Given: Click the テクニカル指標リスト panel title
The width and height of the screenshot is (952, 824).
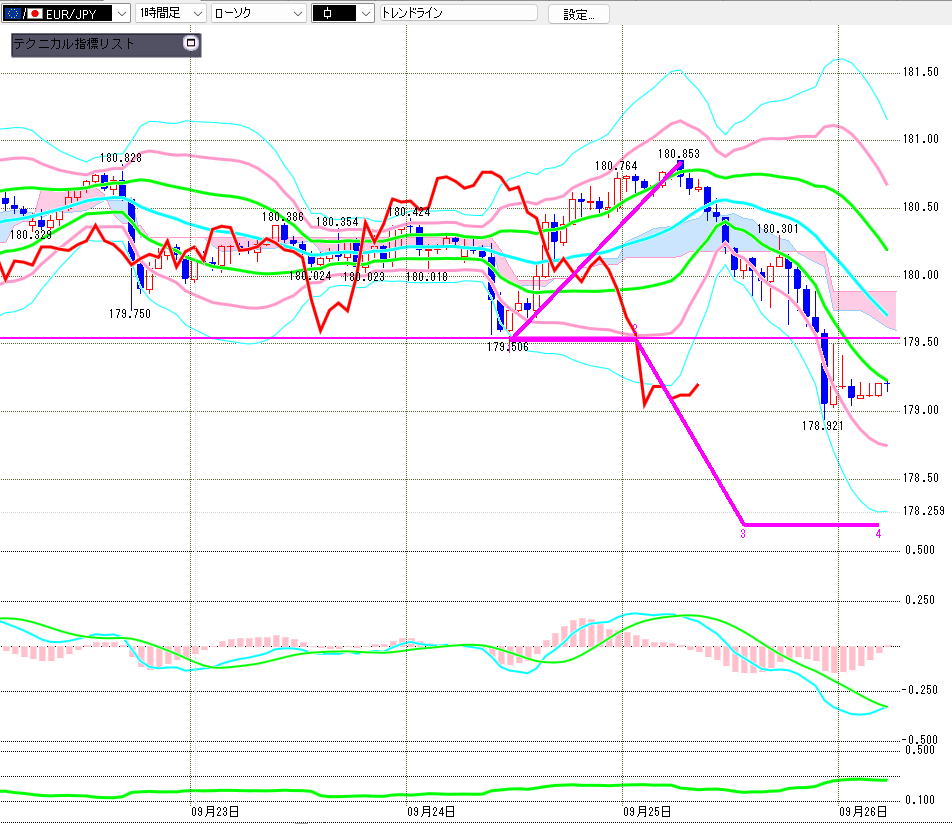Looking at the screenshot, I should coord(74,44).
